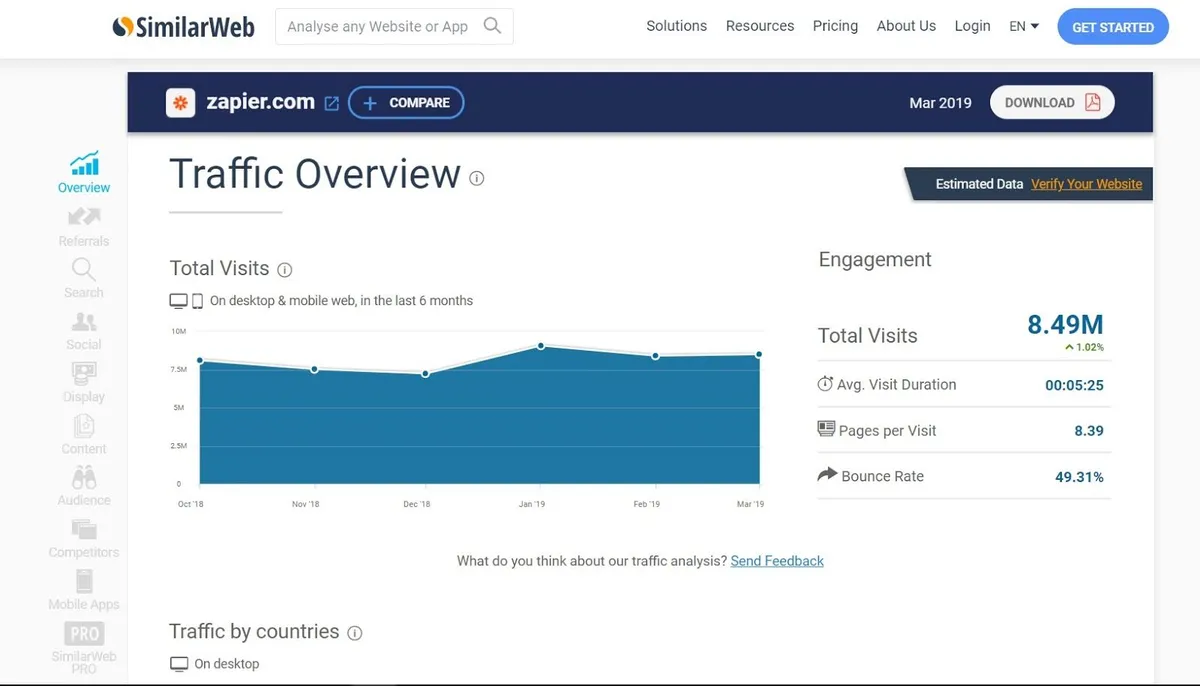
Task: Open the Solutions menu
Action: point(676,26)
